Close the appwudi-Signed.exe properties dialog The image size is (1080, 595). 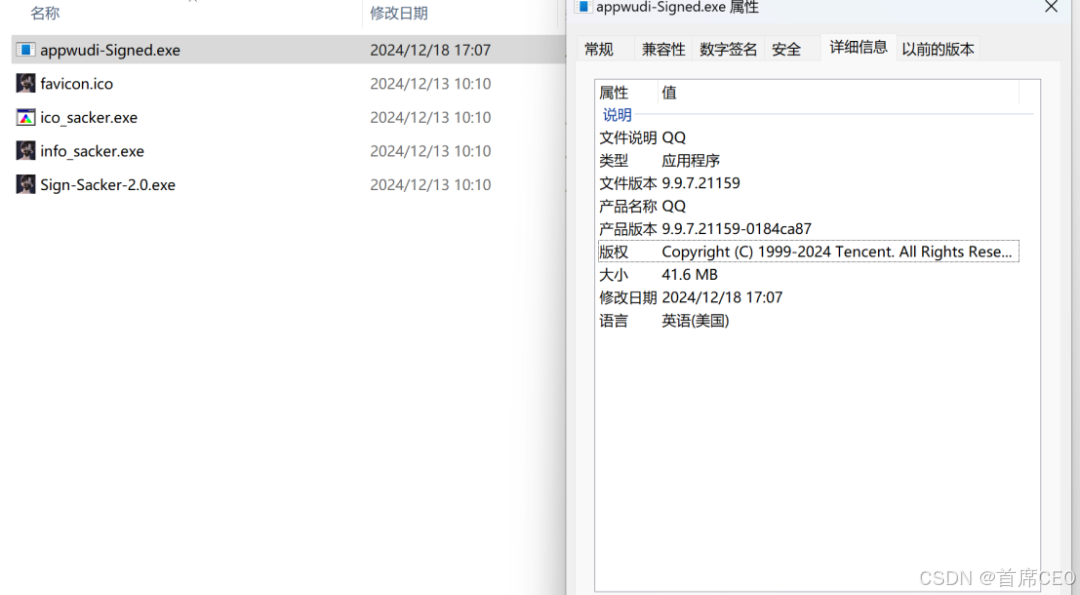tap(1051, 7)
